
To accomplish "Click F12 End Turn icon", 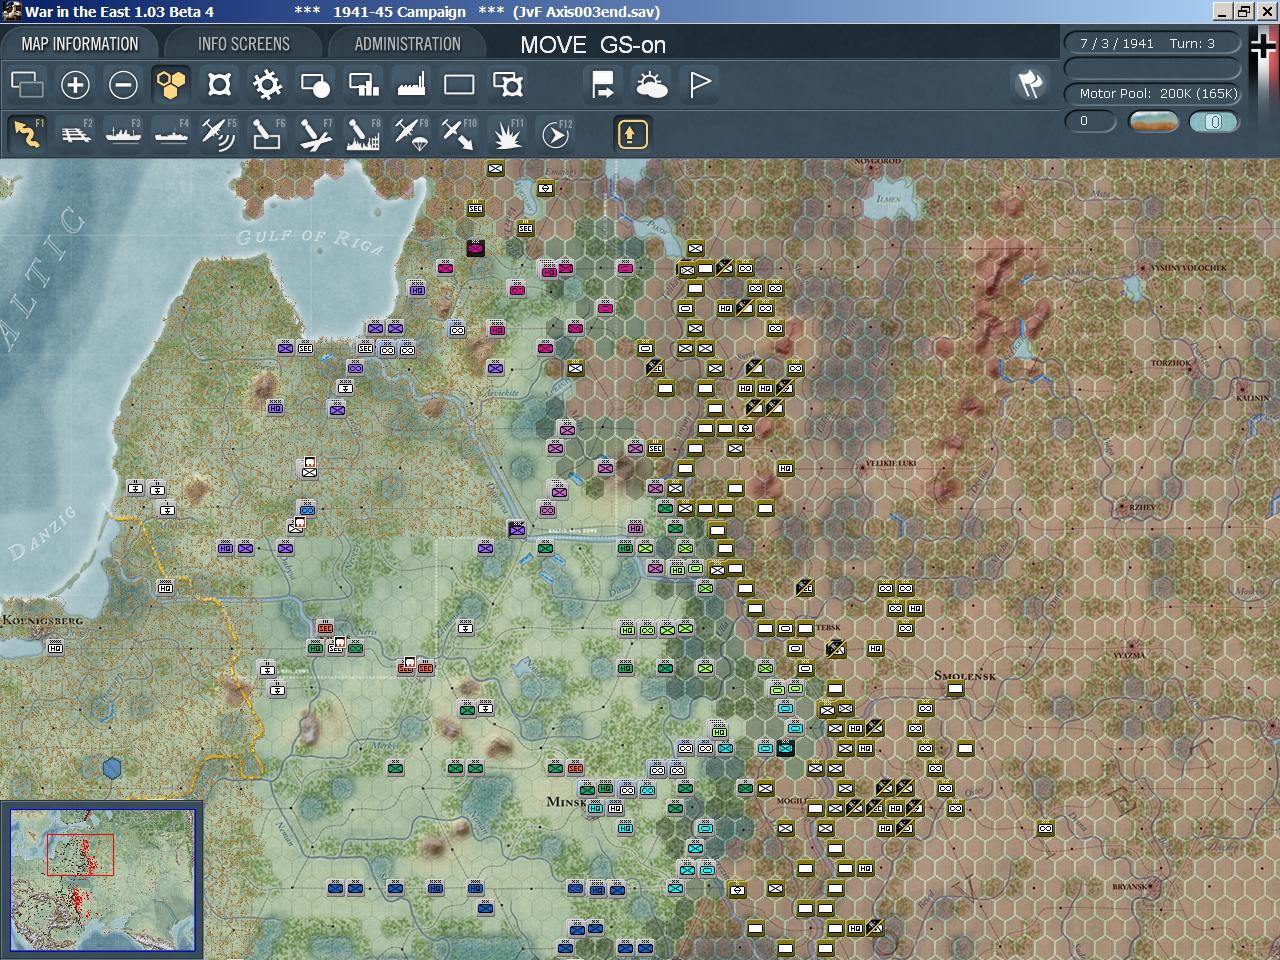I will pyautogui.click(x=555, y=133).
